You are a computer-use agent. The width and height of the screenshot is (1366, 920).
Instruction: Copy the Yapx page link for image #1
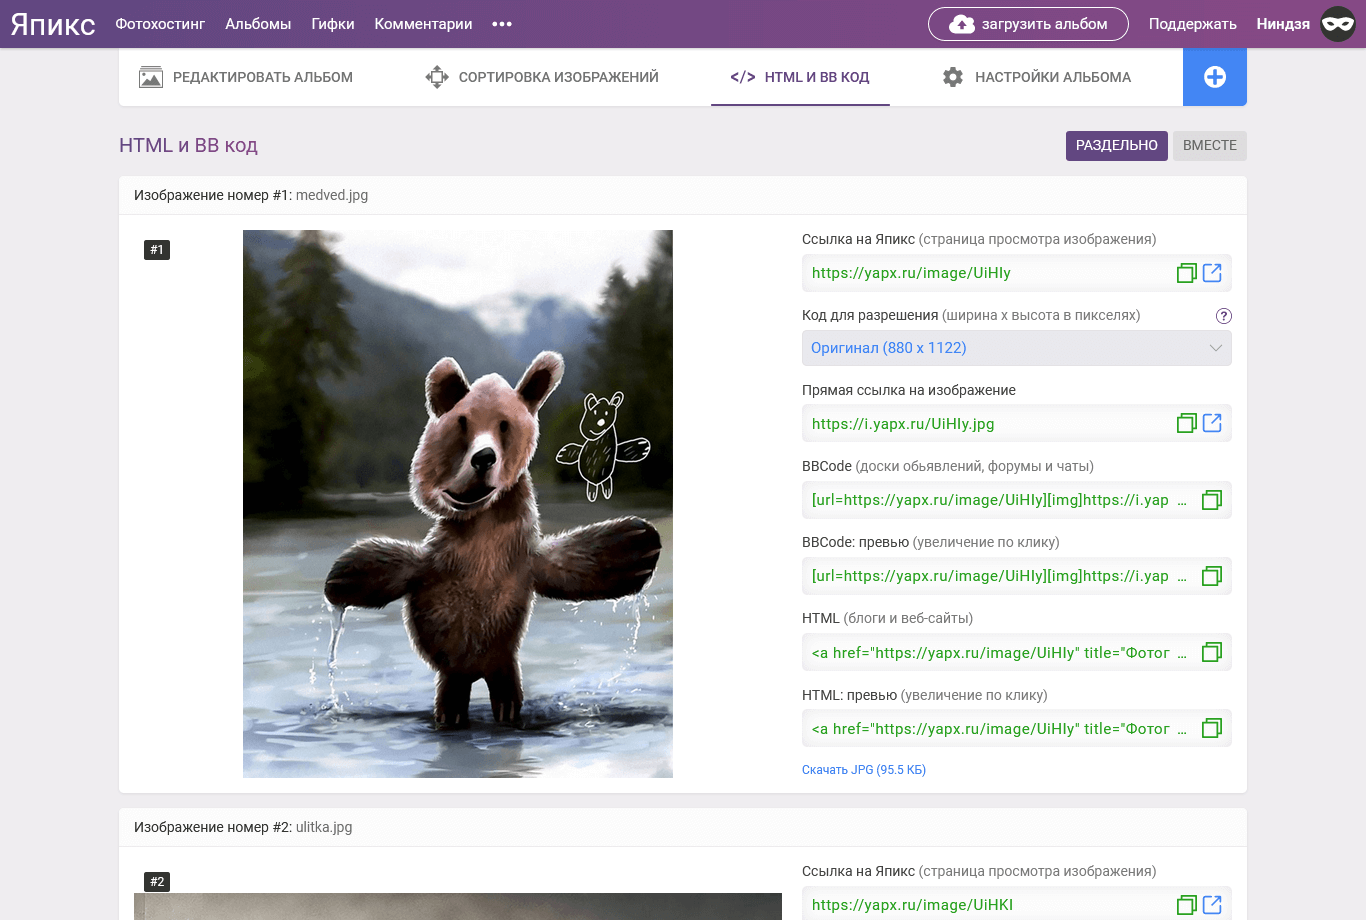pyautogui.click(x=1186, y=273)
